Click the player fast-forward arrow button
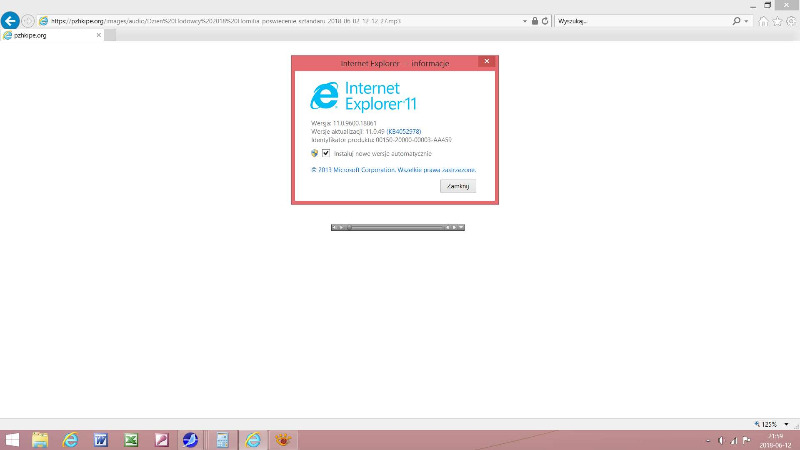The height and width of the screenshot is (450, 800). click(x=454, y=228)
